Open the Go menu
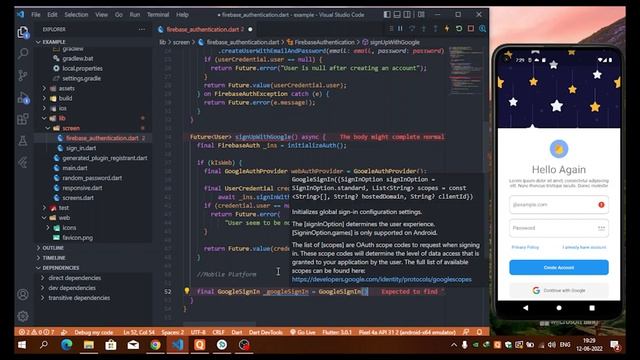 119,15
